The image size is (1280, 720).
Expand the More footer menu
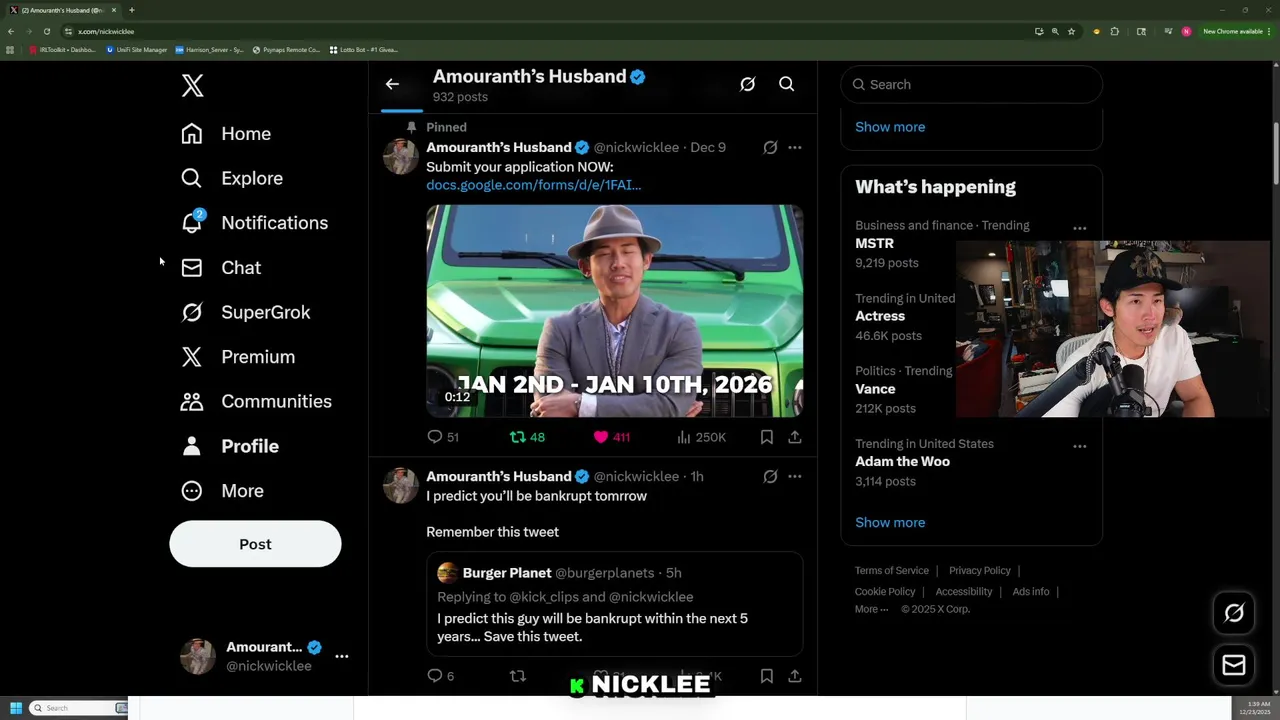pos(871,609)
